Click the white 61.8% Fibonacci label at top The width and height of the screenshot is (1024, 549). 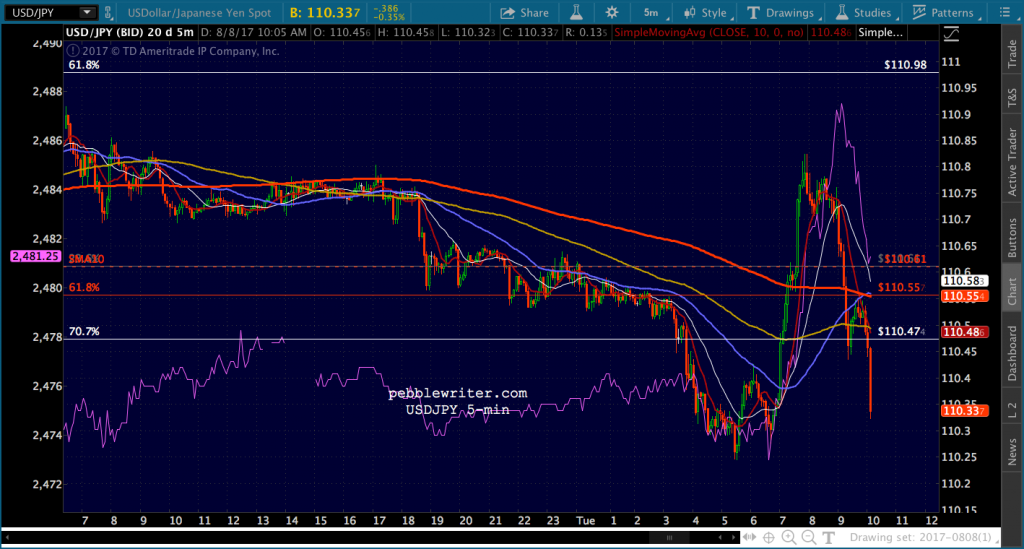[x=84, y=65]
